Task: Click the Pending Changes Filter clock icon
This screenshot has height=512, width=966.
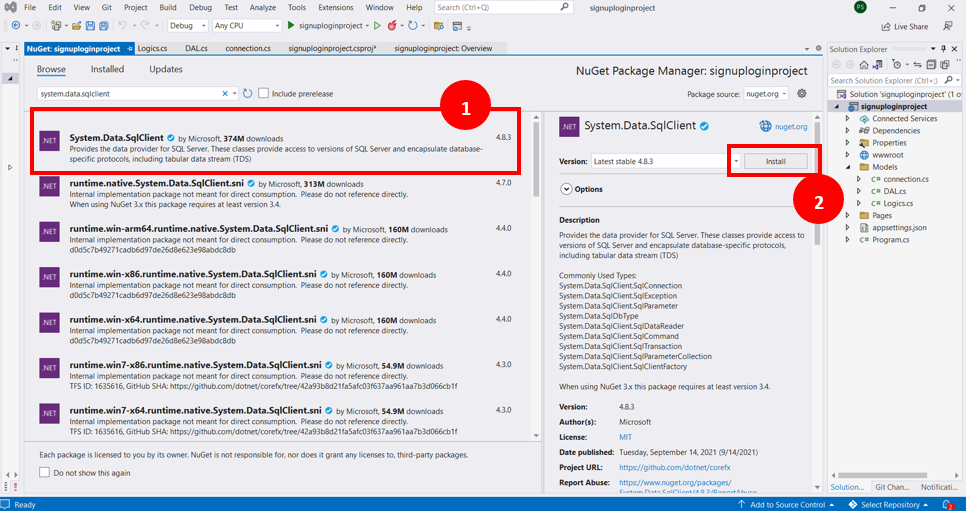Action: 897,65
